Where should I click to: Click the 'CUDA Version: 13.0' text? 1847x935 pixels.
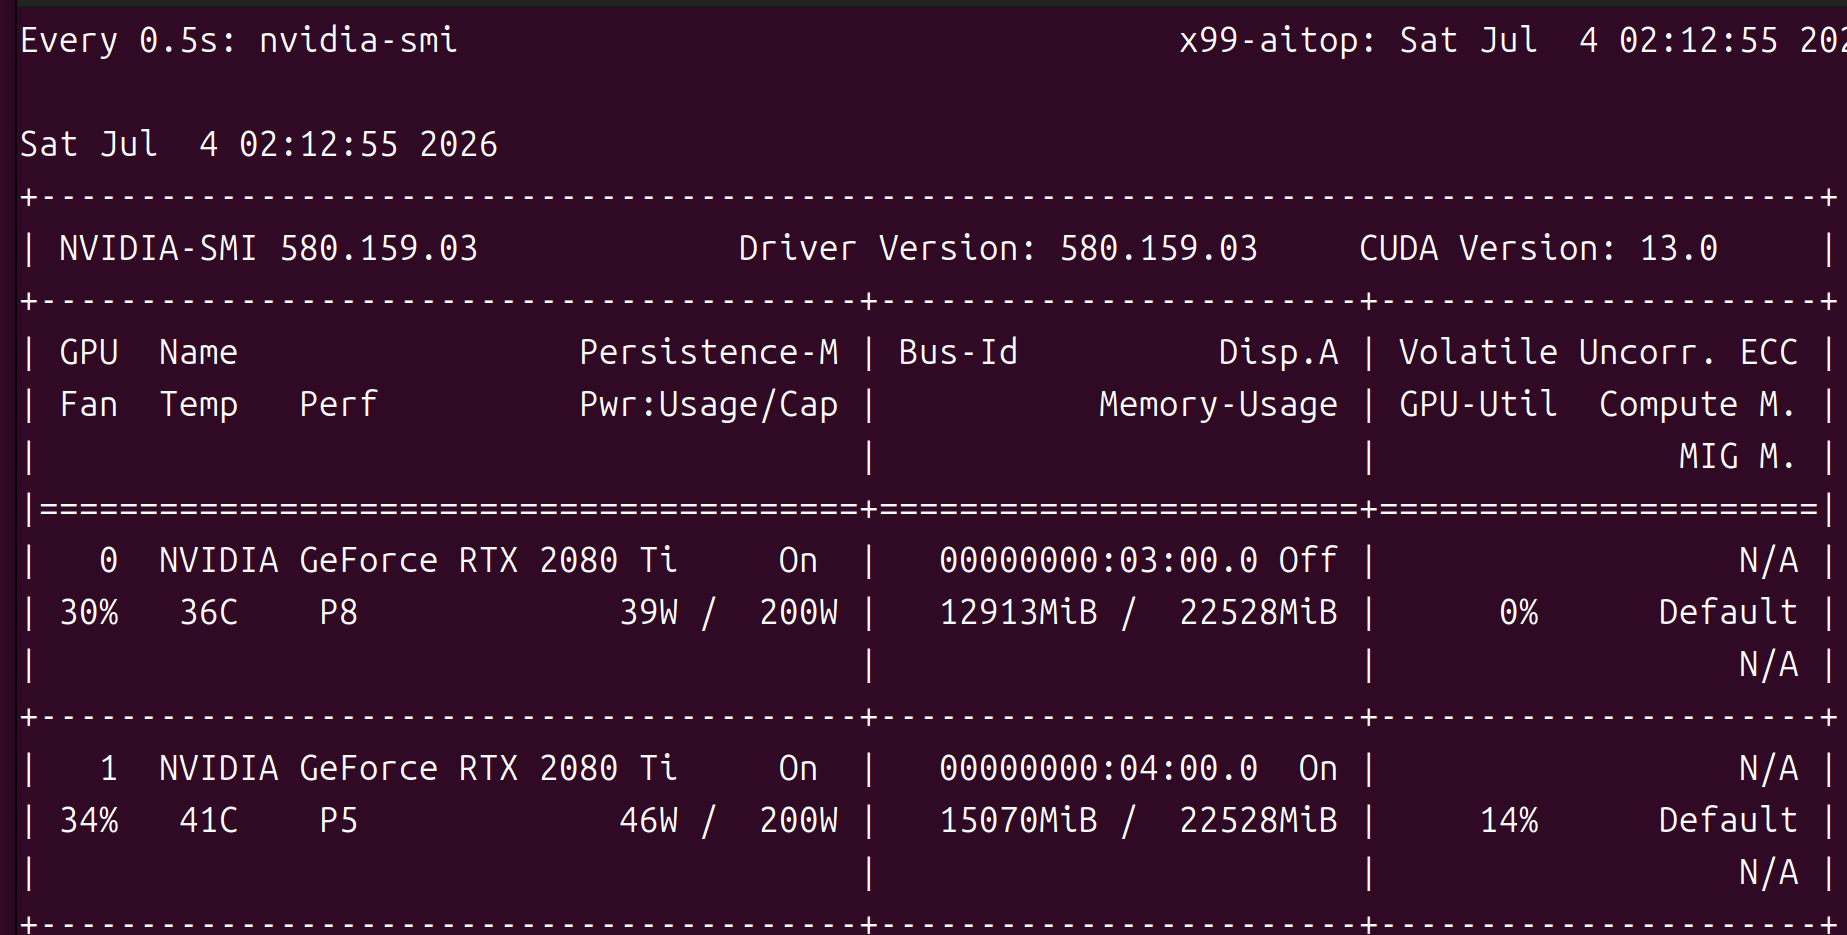(x=1538, y=248)
